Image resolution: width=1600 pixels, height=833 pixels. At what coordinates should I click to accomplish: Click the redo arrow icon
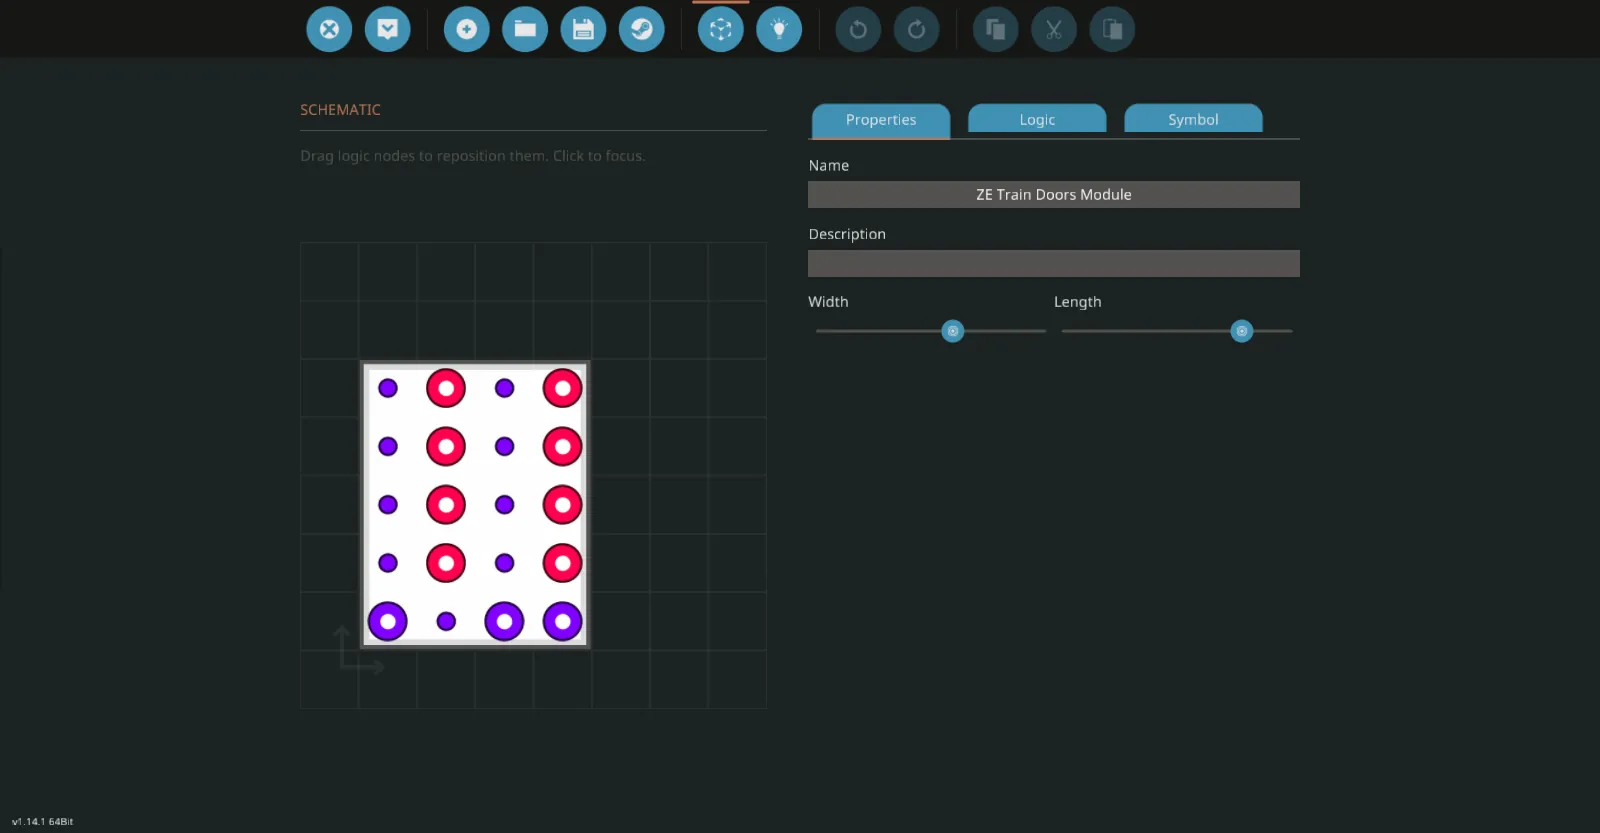click(916, 29)
